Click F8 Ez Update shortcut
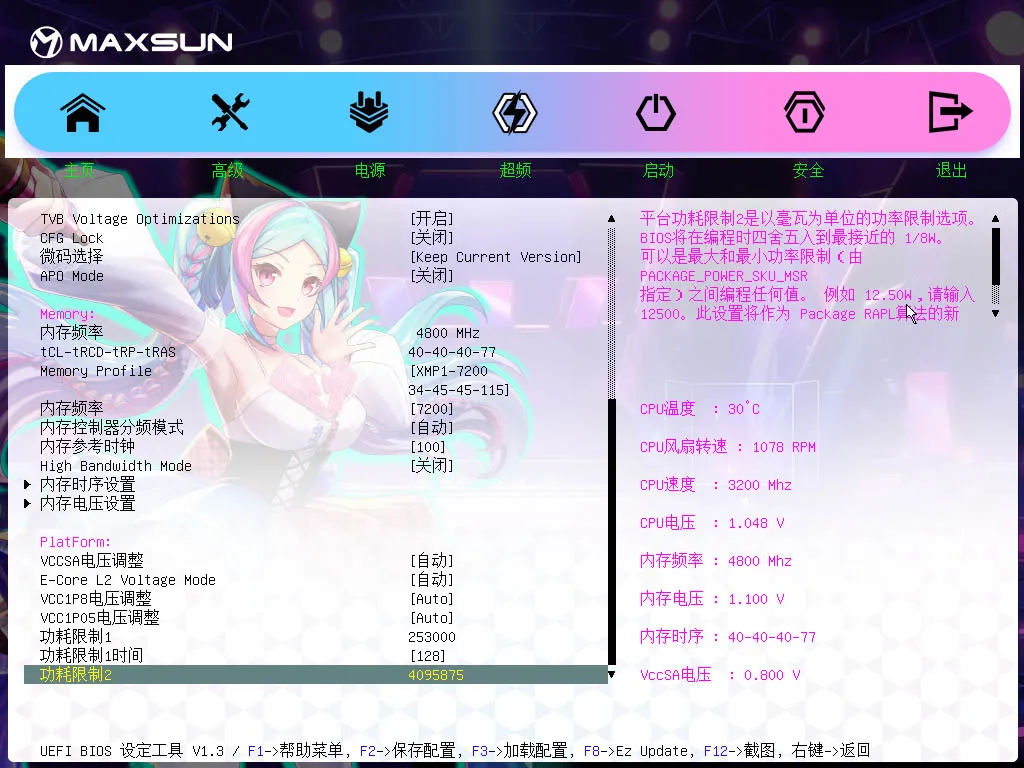Image resolution: width=1024 pixels, height=768 pixels. pyautogui.click(x=635, y=751)
